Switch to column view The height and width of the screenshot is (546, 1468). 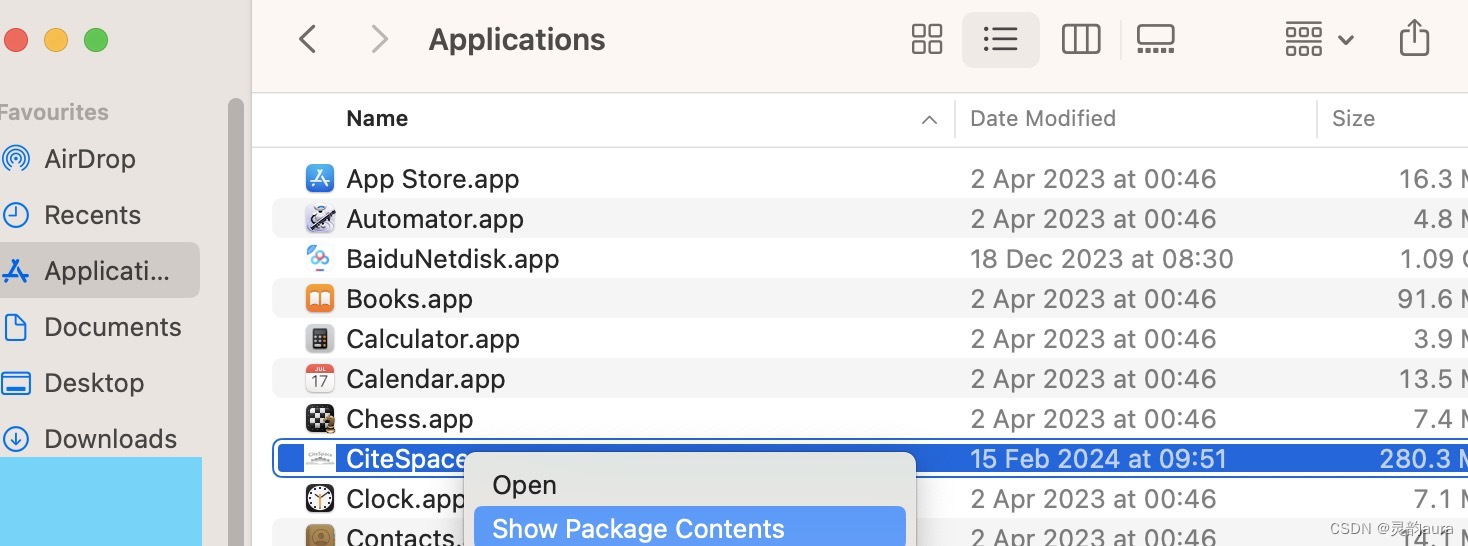(1080, 40)
